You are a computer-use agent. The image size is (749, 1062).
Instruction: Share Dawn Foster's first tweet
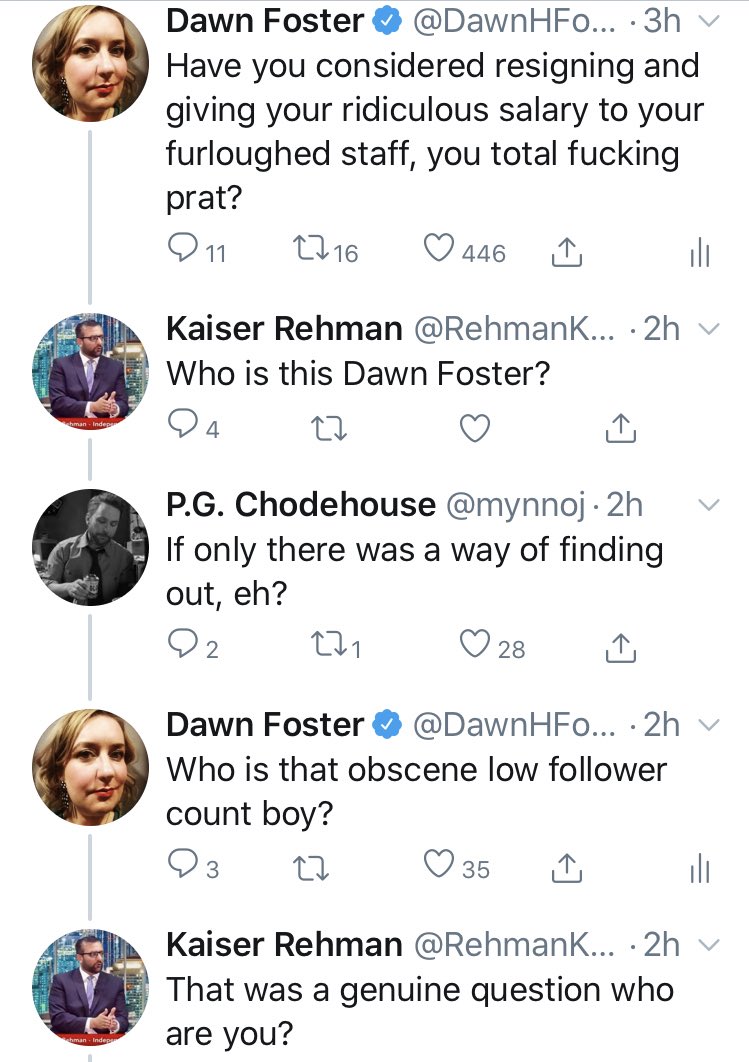click(x=567, y=252)
